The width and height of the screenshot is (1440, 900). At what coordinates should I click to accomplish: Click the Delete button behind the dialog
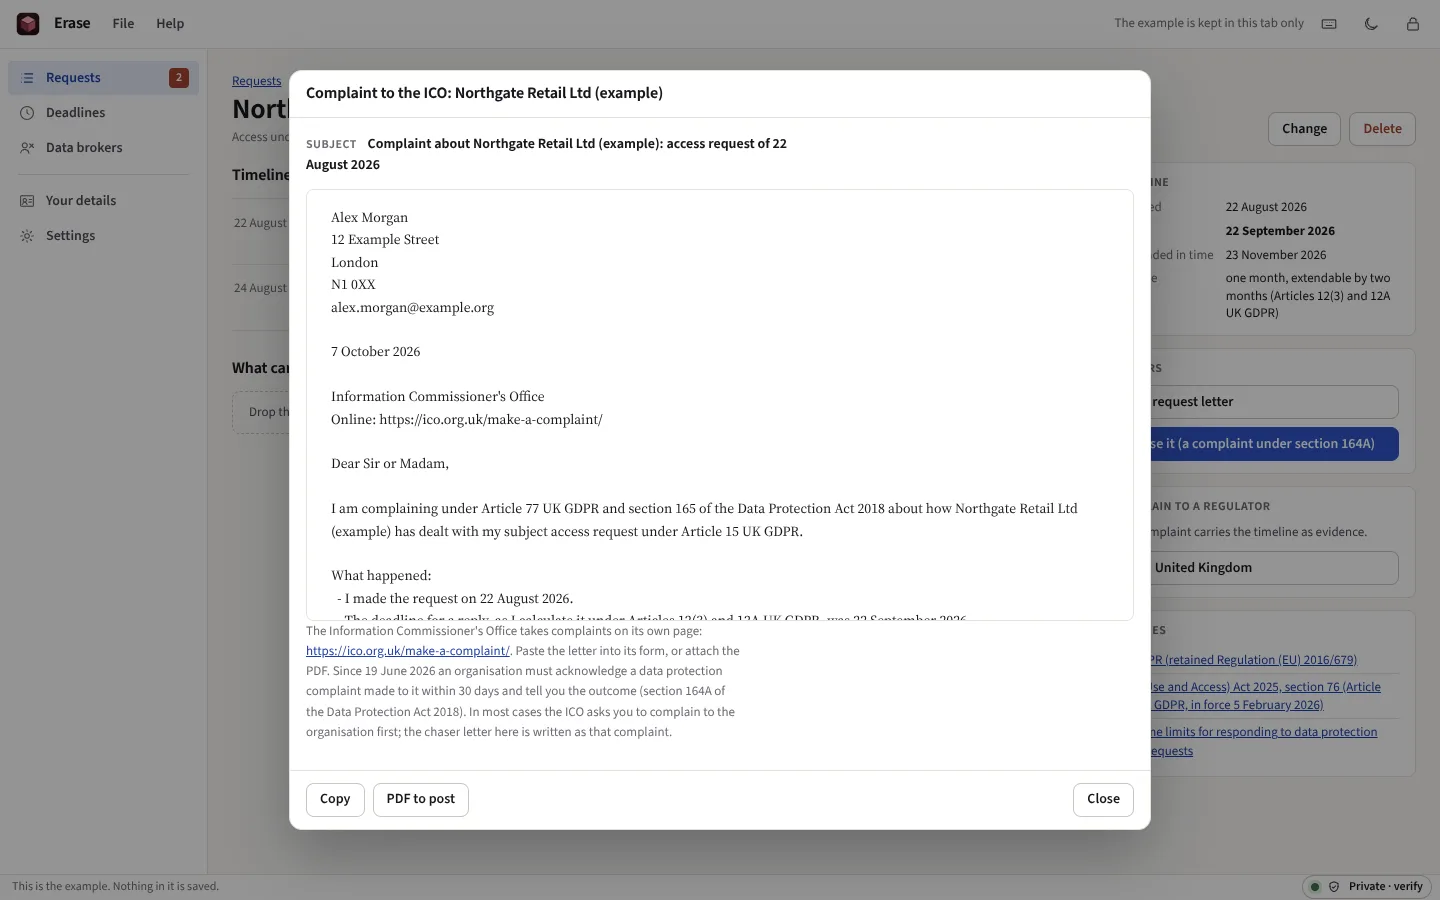(x=1382, y=129)
